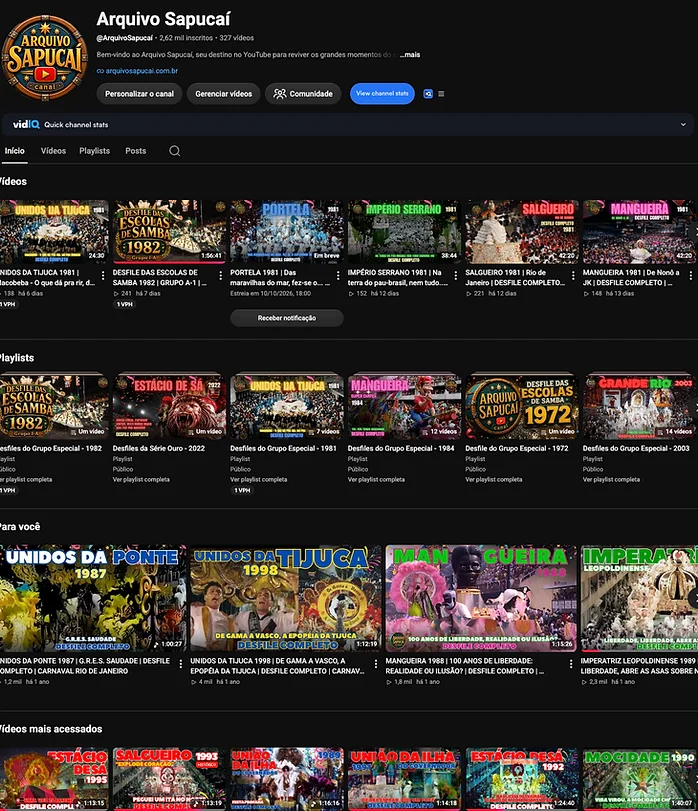Screen dimensions: 698x811
Task: Open the Playlists tab
Action: [95, 151]
